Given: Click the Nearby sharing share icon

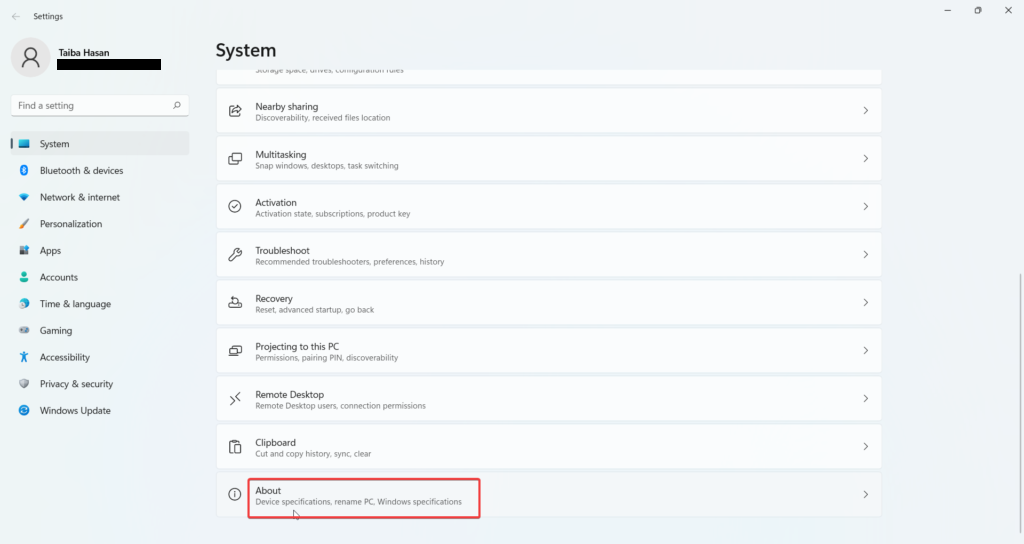Looking at the screenshot, I should click(x=235, y=111).
